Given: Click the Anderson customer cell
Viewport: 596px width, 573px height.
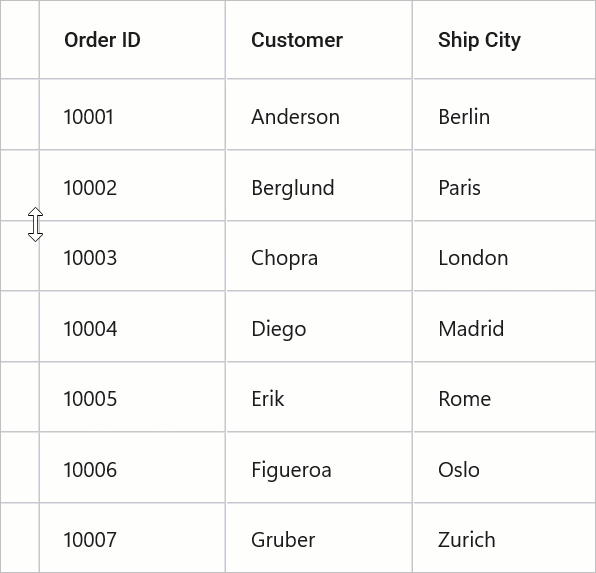Looking at the screenshot, I should [x=319, y=114].
